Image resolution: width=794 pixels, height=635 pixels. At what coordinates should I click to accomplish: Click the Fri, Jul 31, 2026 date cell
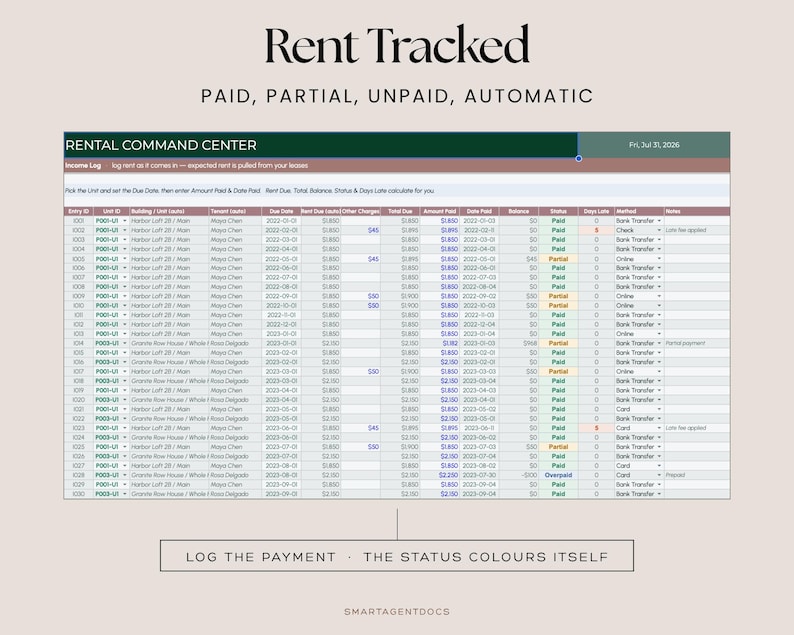click(x=654, y=145)
